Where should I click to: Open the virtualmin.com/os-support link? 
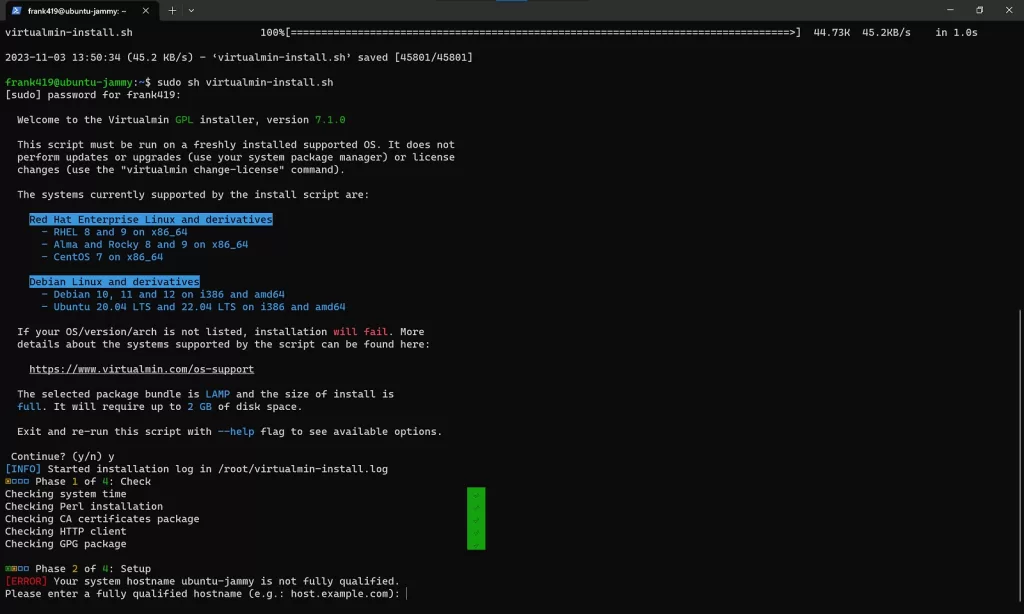(x=141, y=369)
